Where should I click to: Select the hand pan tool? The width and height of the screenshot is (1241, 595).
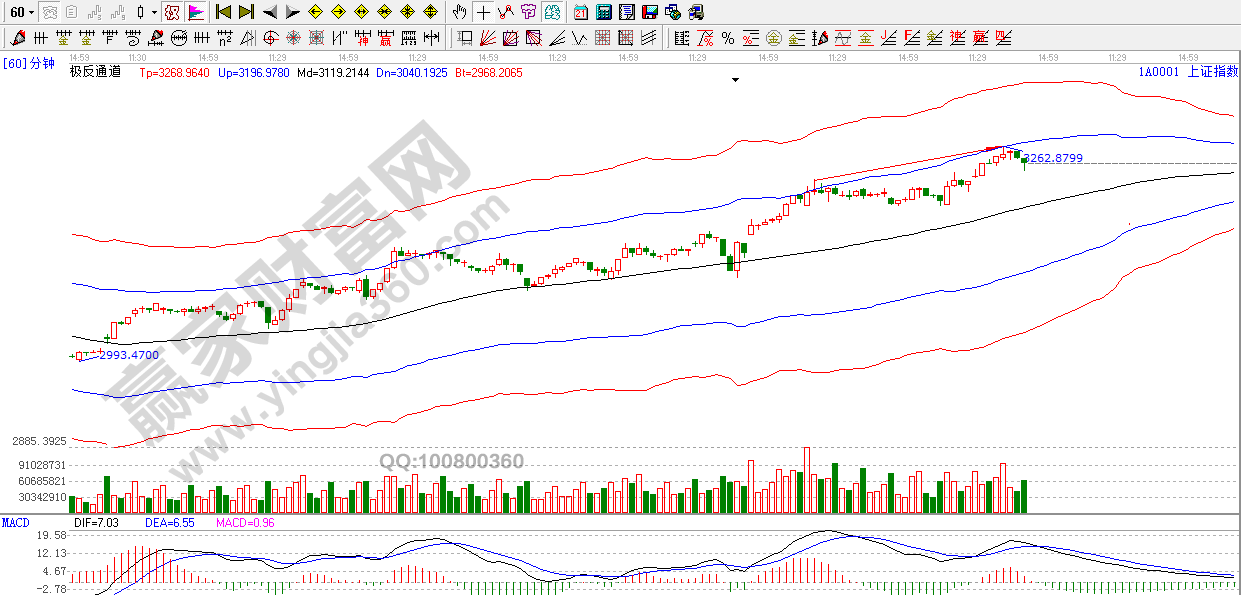click(459, 12)
